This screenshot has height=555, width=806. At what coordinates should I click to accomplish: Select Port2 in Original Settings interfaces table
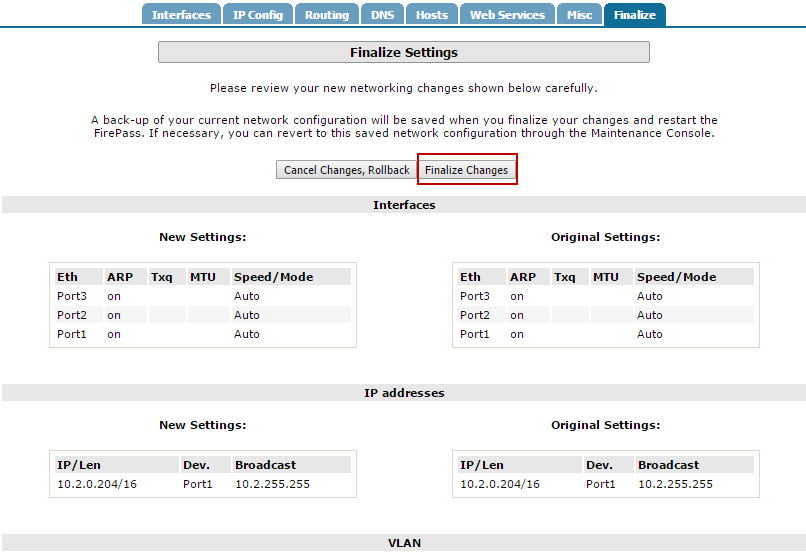475,315
